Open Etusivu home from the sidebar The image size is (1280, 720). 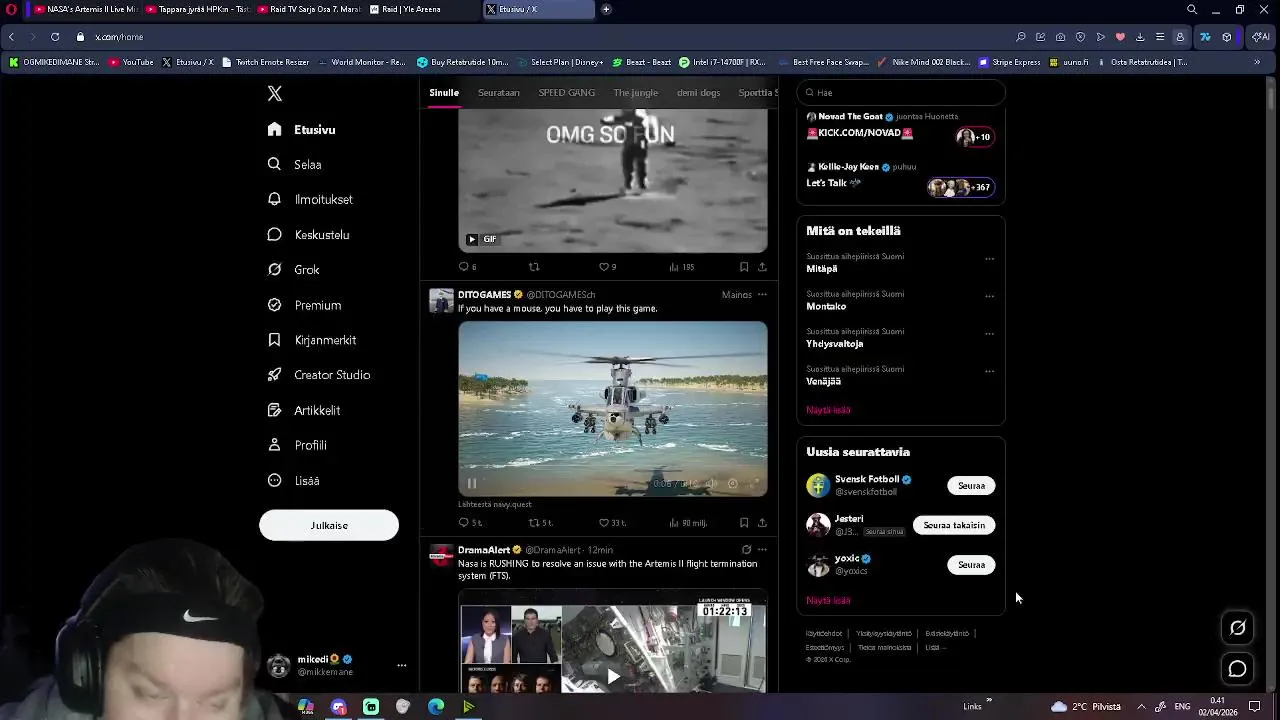point(302,130)
